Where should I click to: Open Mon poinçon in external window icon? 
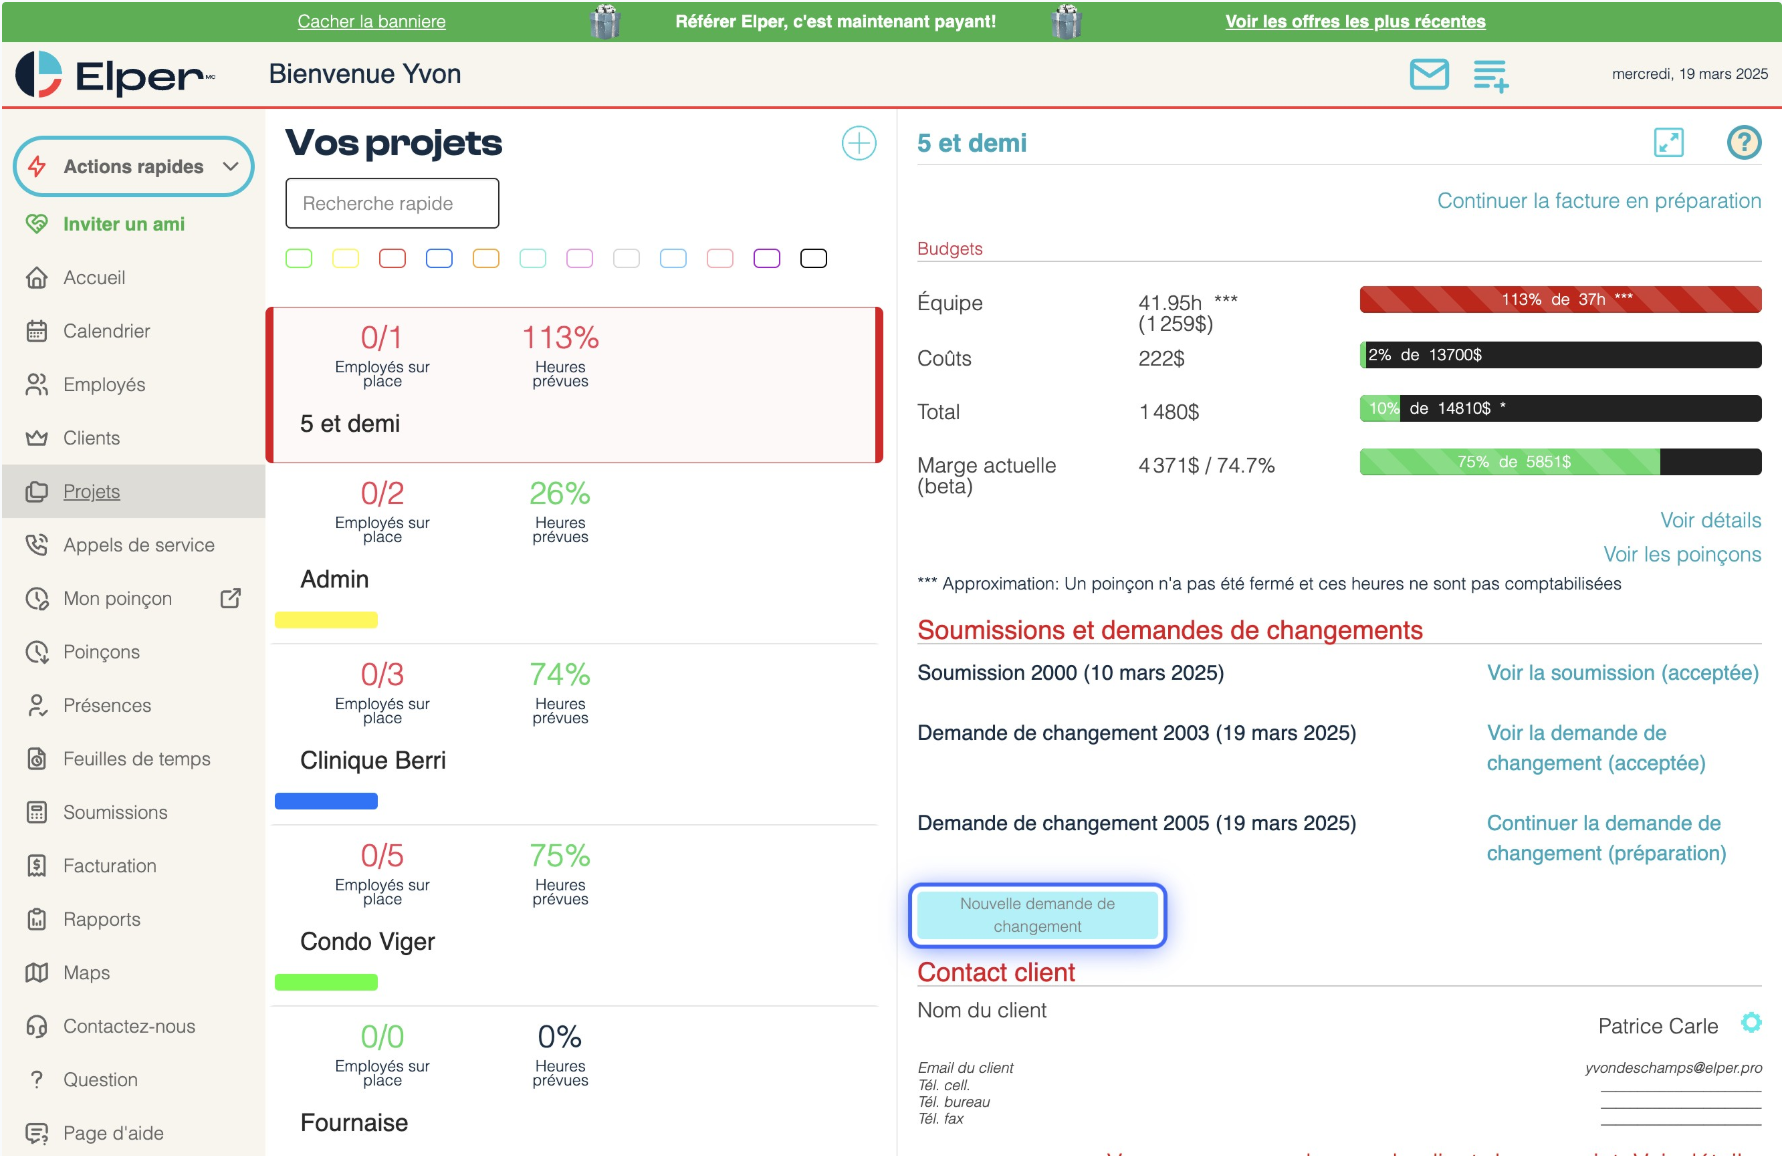click(x=231, y=598)
